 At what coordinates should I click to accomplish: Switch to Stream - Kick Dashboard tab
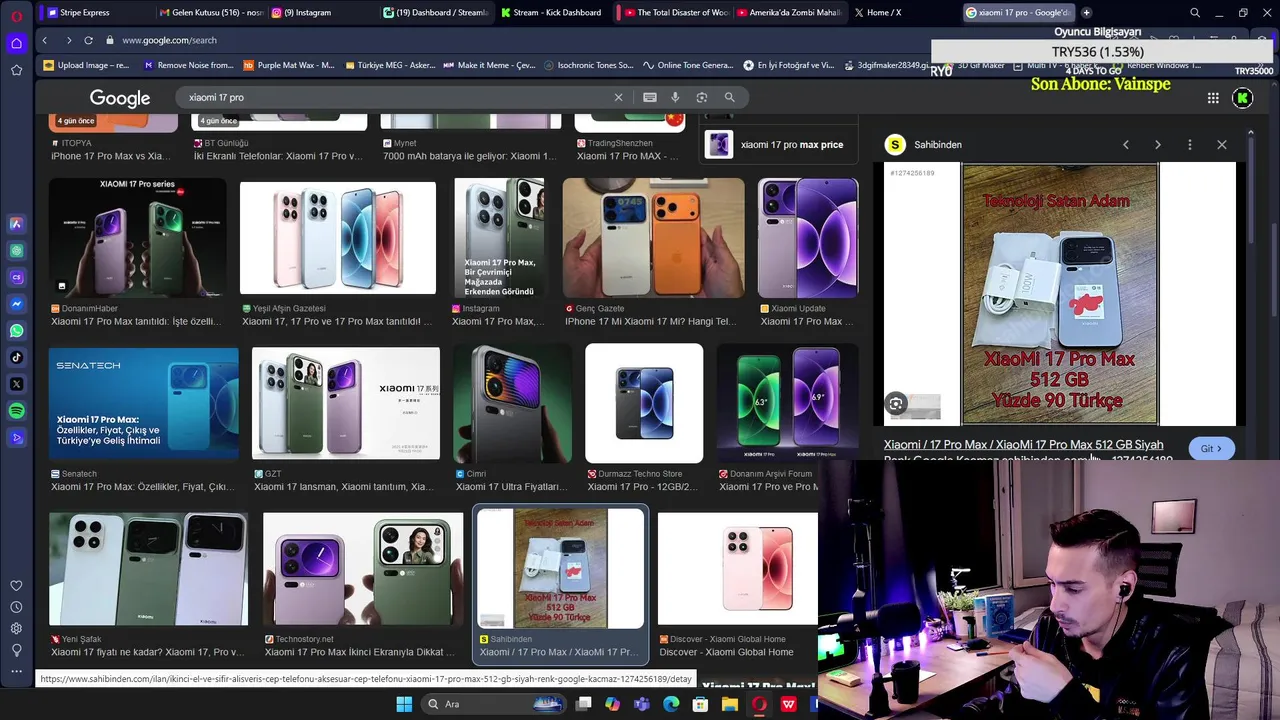[551, 13]
